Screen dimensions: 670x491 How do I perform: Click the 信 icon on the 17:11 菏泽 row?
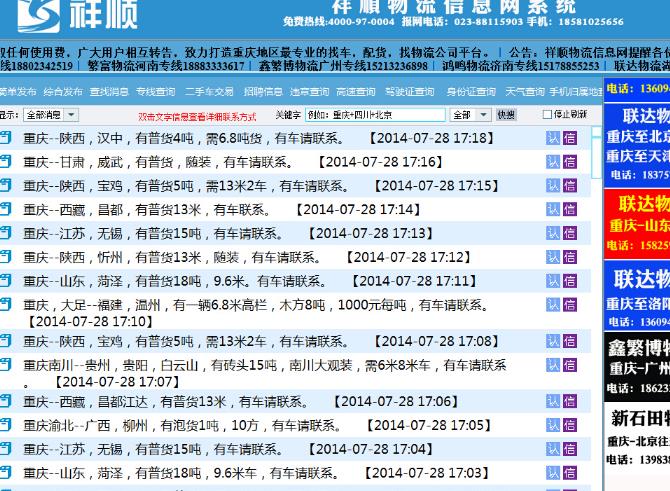[x=570, y=281]
